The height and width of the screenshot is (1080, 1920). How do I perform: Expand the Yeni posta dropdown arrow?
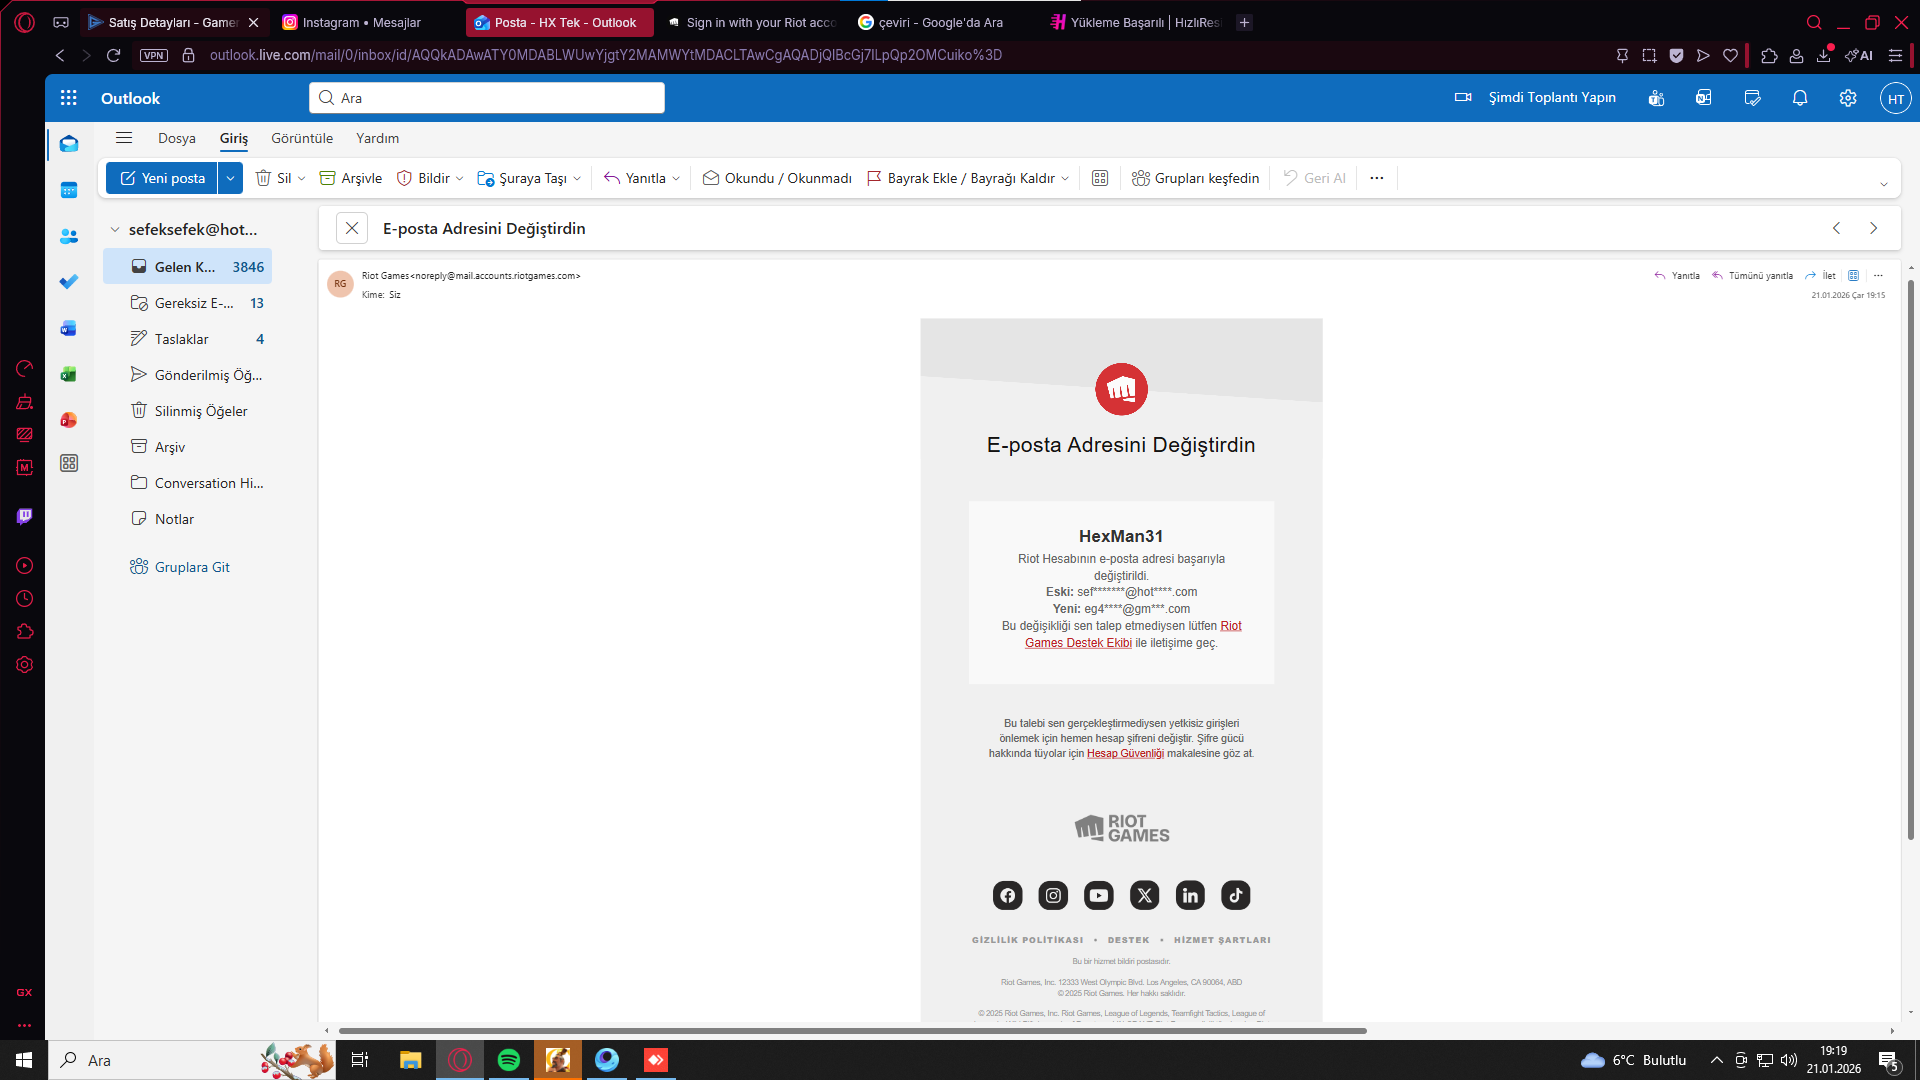pyautogui.click(x=230, y=178)
